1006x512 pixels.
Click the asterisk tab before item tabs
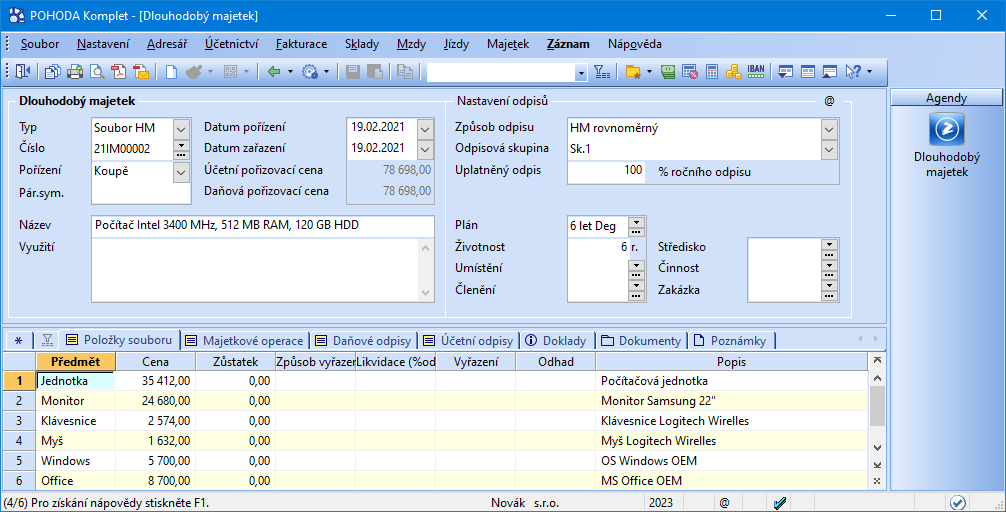tap(18, 341)
